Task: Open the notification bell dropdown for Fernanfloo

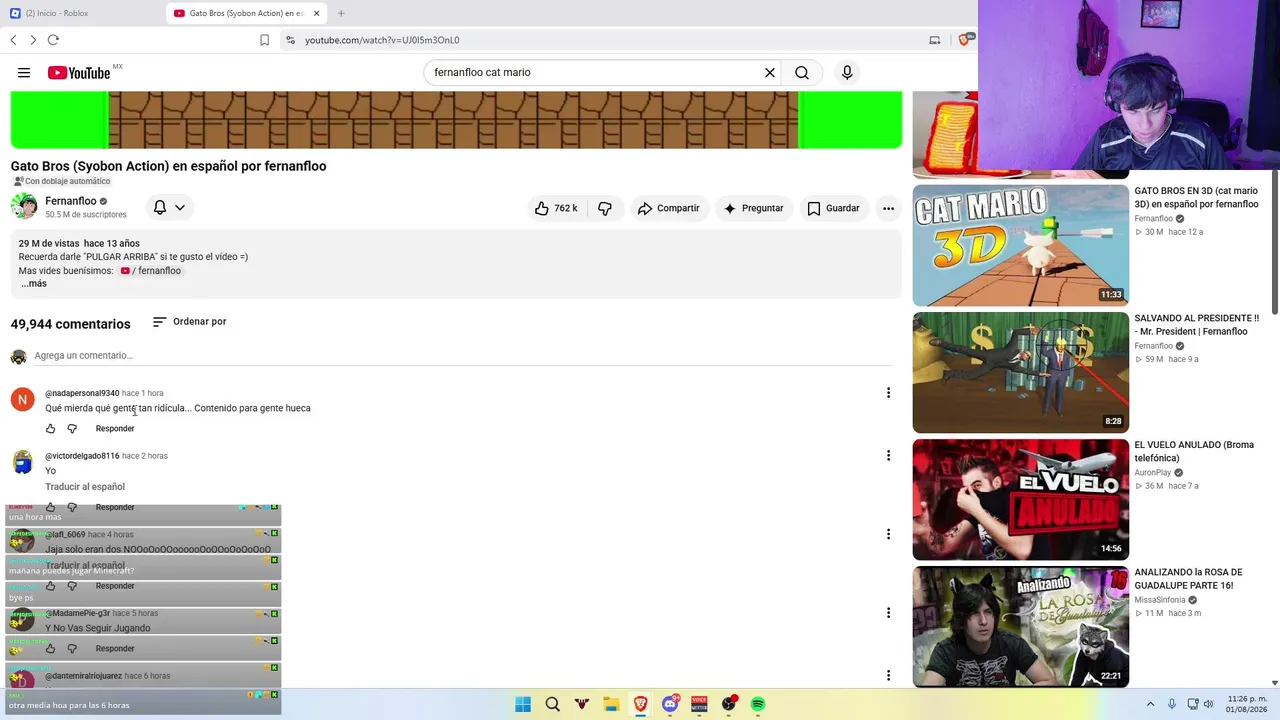Action: [169, 207]
